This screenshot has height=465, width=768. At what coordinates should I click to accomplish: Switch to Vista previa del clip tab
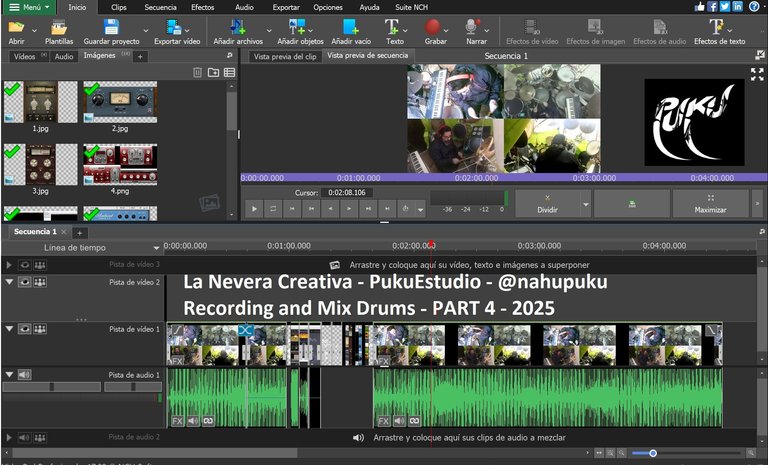(285, 56)
